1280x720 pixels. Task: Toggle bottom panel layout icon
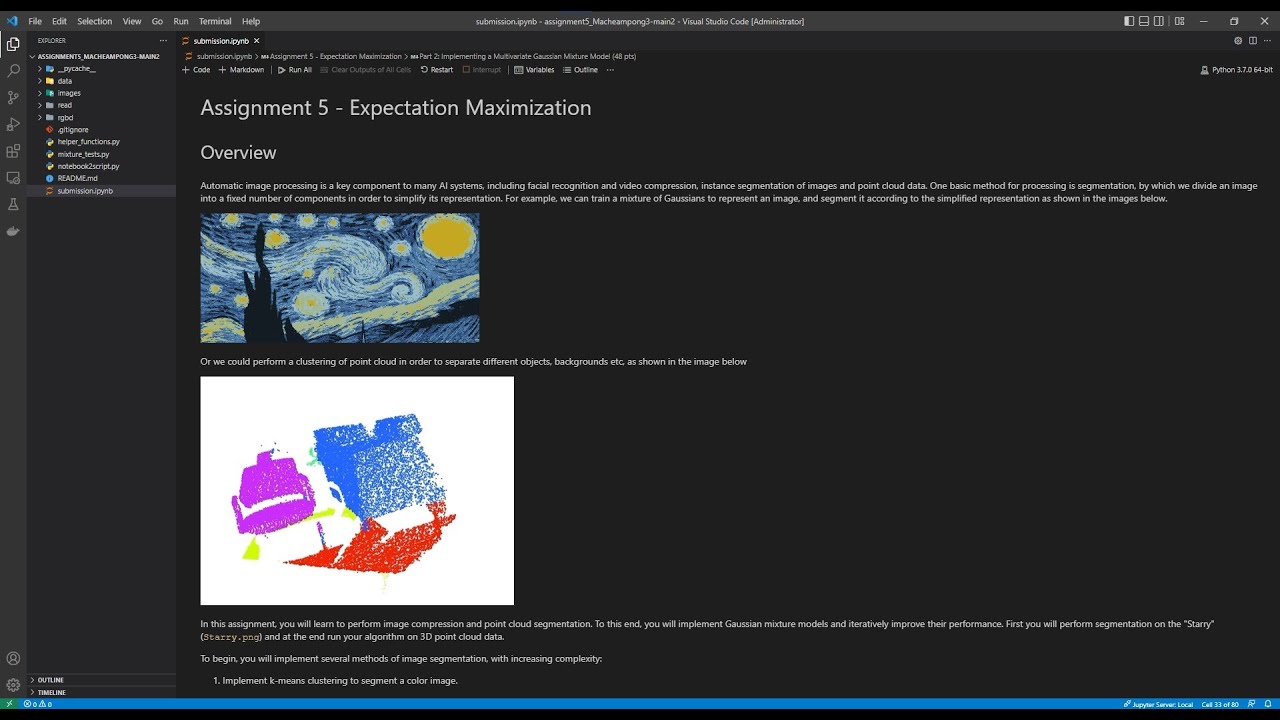[1144, 21]
